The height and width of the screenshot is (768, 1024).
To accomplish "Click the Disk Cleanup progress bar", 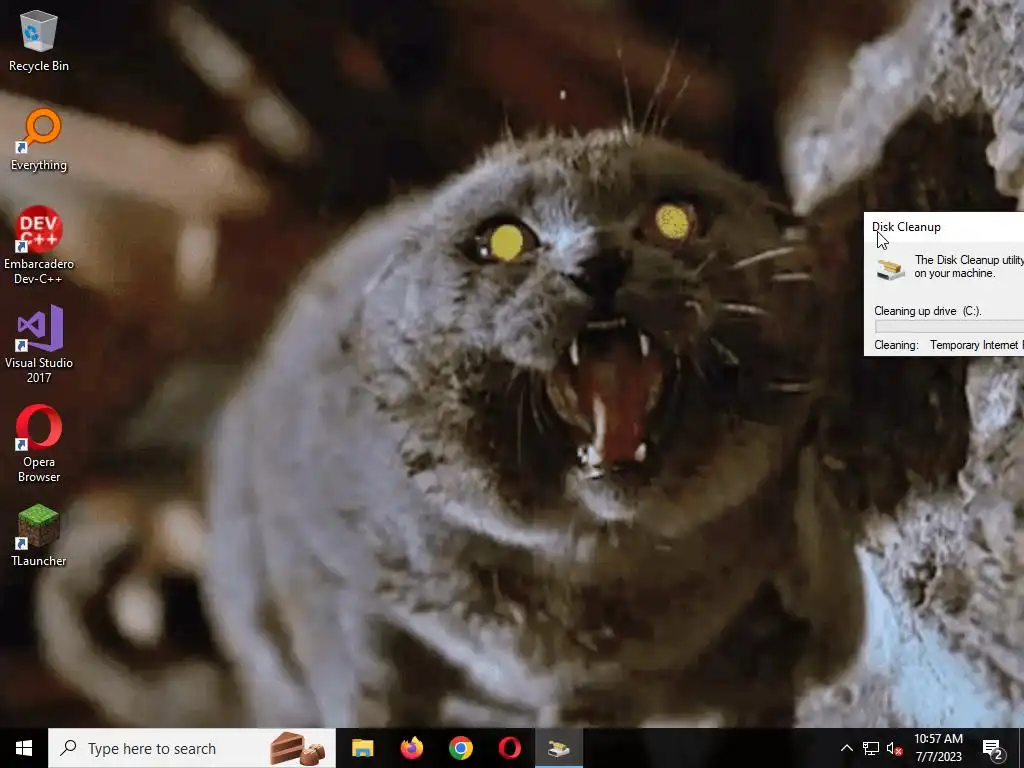I will click(949, 327).
